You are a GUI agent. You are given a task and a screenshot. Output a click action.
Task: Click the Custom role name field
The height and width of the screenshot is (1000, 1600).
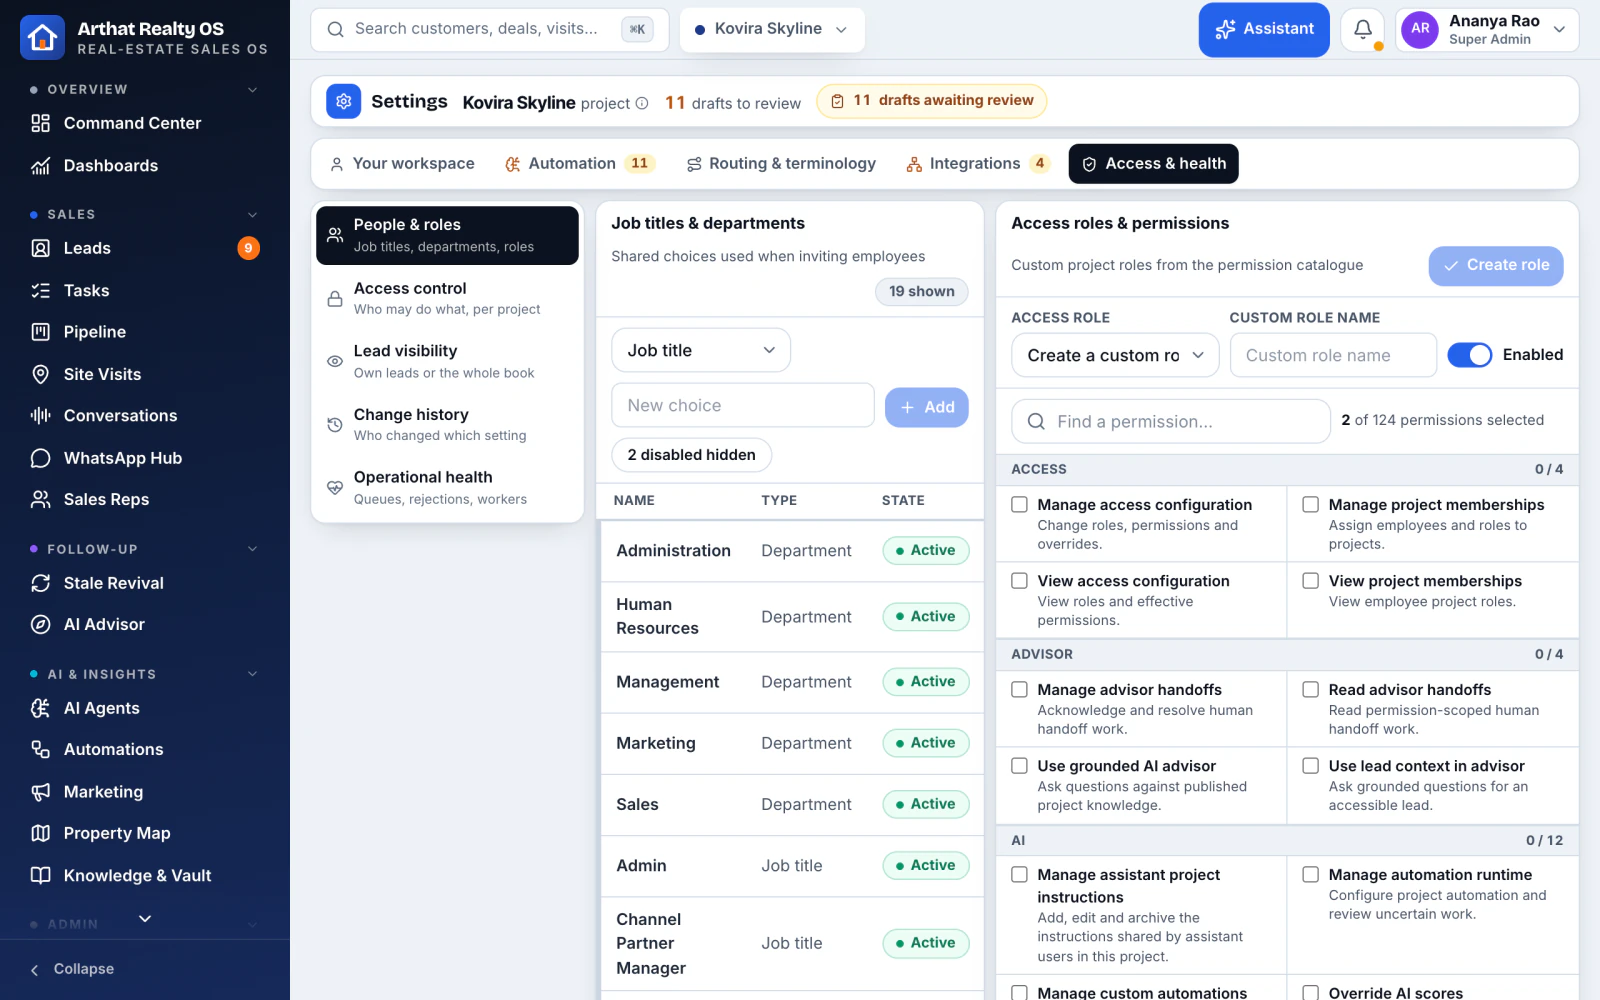coord(1333,355)
